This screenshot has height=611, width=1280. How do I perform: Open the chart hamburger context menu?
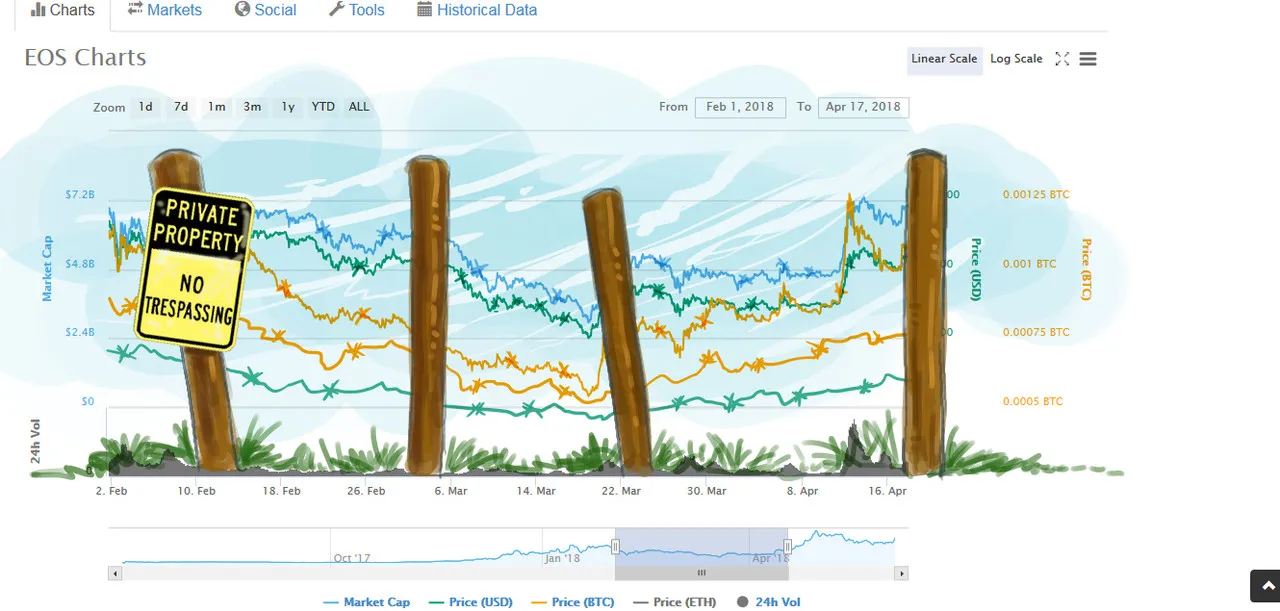coord(1088,59)
